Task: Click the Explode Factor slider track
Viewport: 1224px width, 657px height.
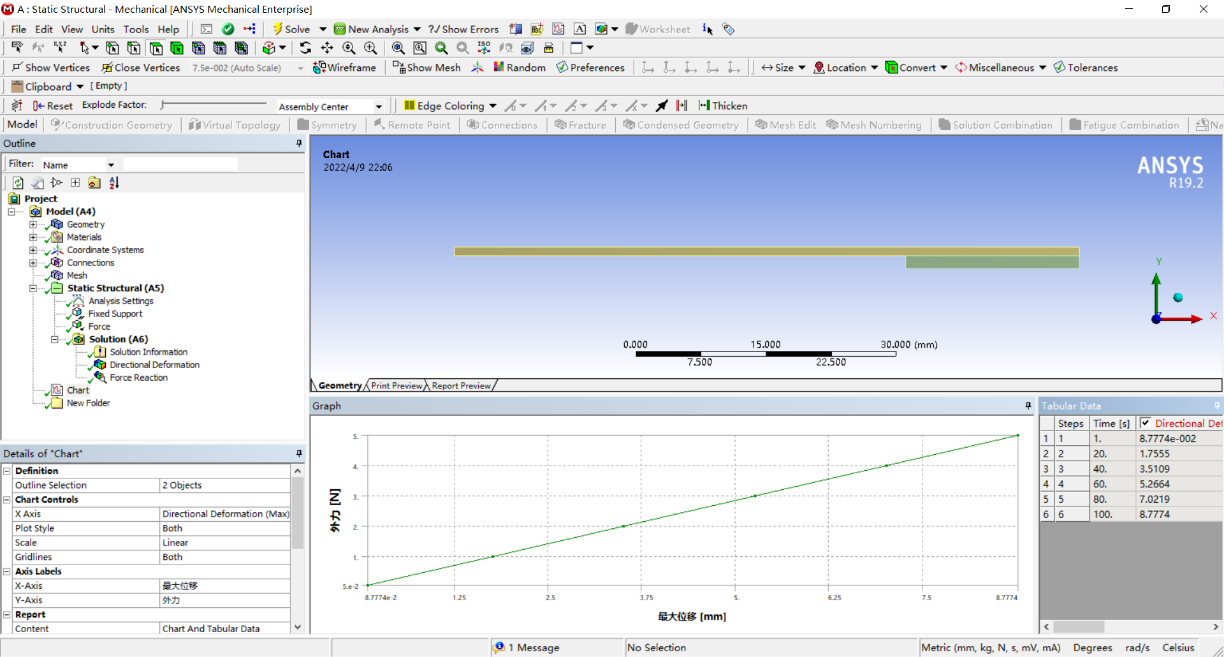Action: 213,105
